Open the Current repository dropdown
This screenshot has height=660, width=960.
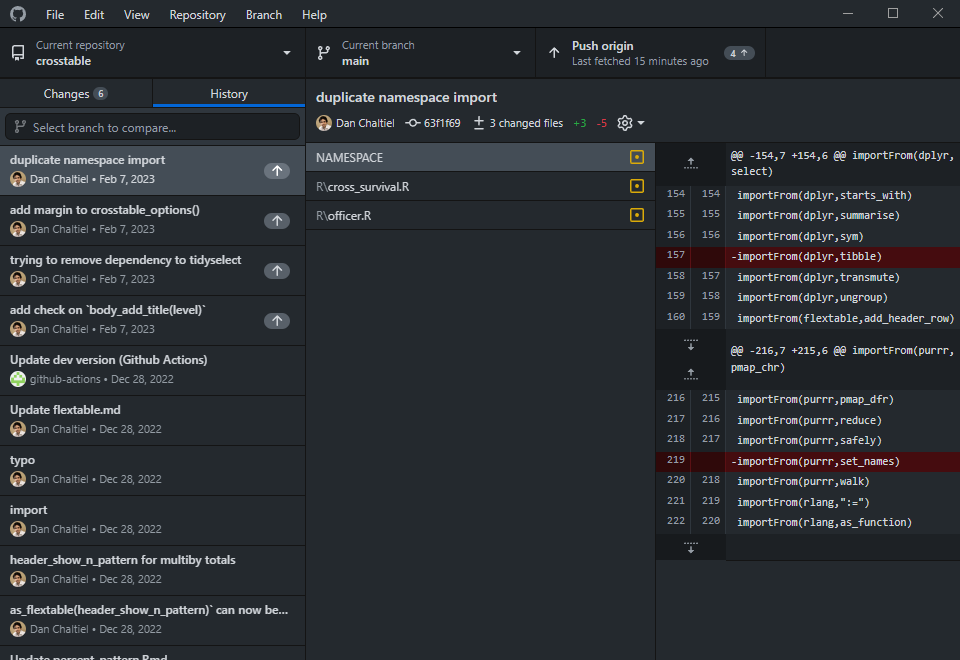152,53
